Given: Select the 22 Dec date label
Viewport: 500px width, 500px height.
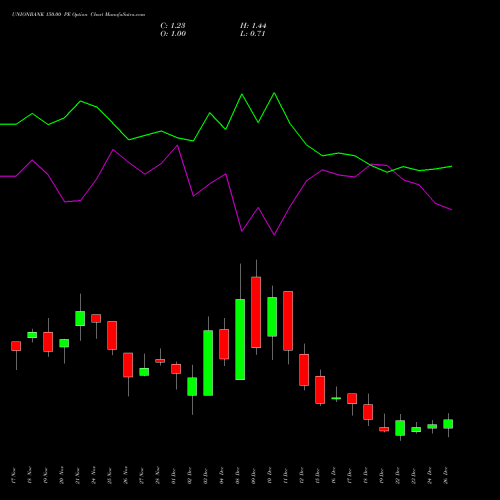Looking at the screenshot, I should (x=398, y=475).
